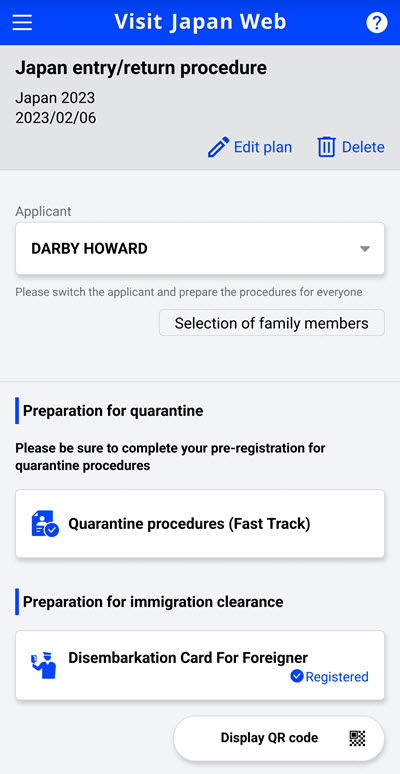Select Edit plan link

click(250, 147)
